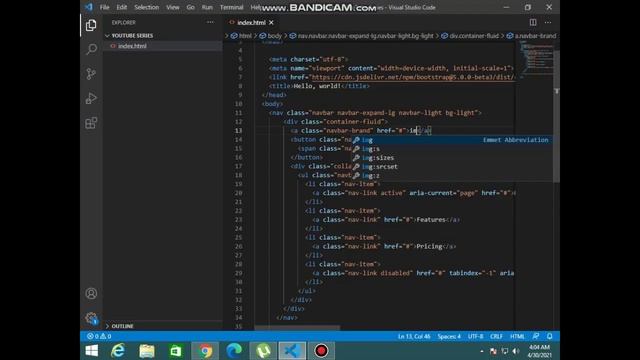640x360 pixels.
Task: Select the img:z suggestion
Action: (451, 176)
